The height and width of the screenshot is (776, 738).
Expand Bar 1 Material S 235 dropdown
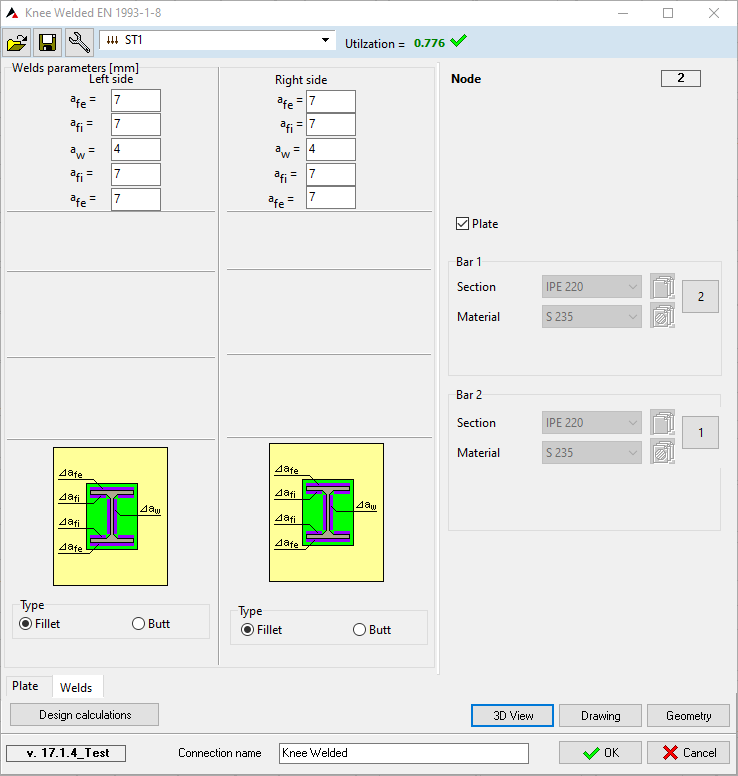tap(592, 316)
